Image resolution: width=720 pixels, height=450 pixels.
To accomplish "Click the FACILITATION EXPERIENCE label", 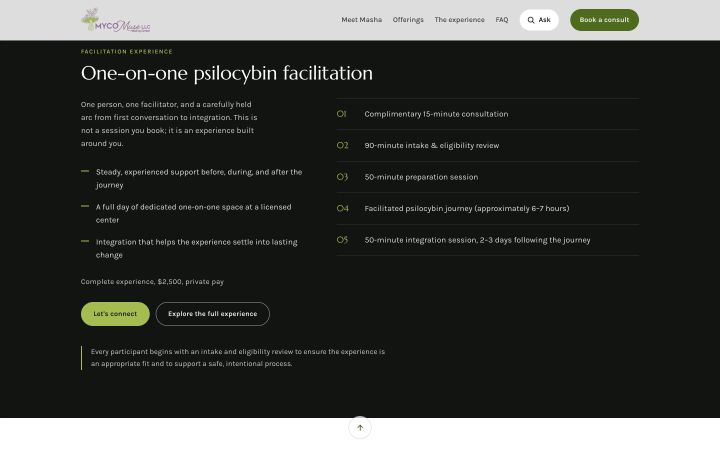I will coord(127,52).
